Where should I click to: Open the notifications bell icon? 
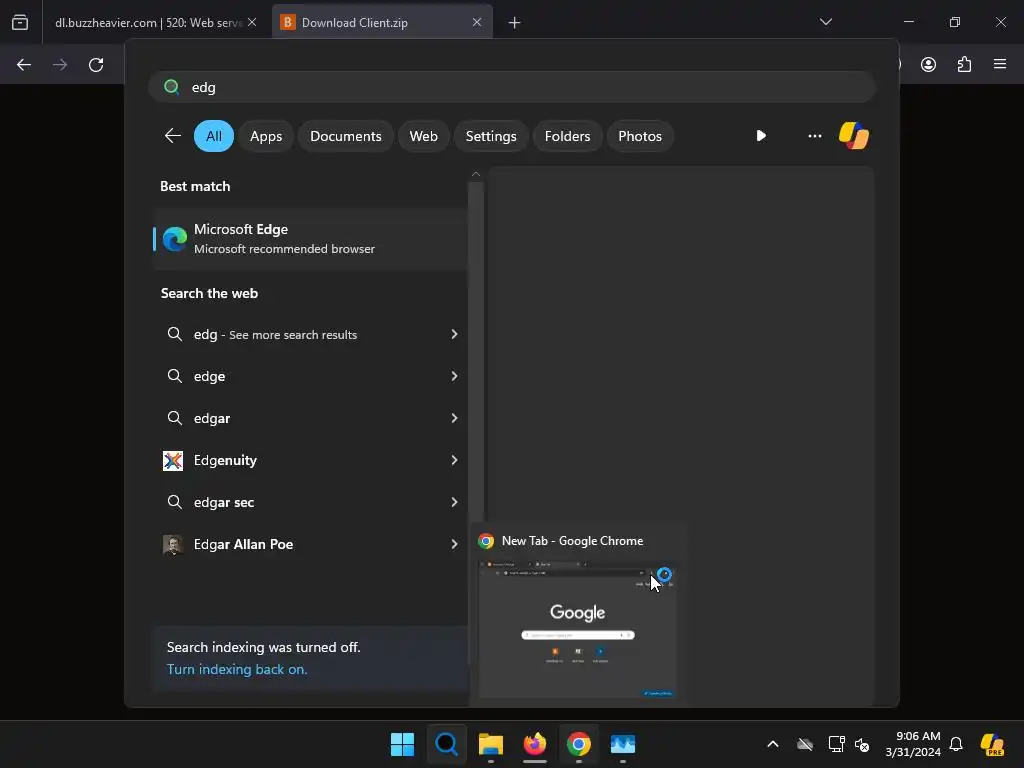click(x=956, y=744)
